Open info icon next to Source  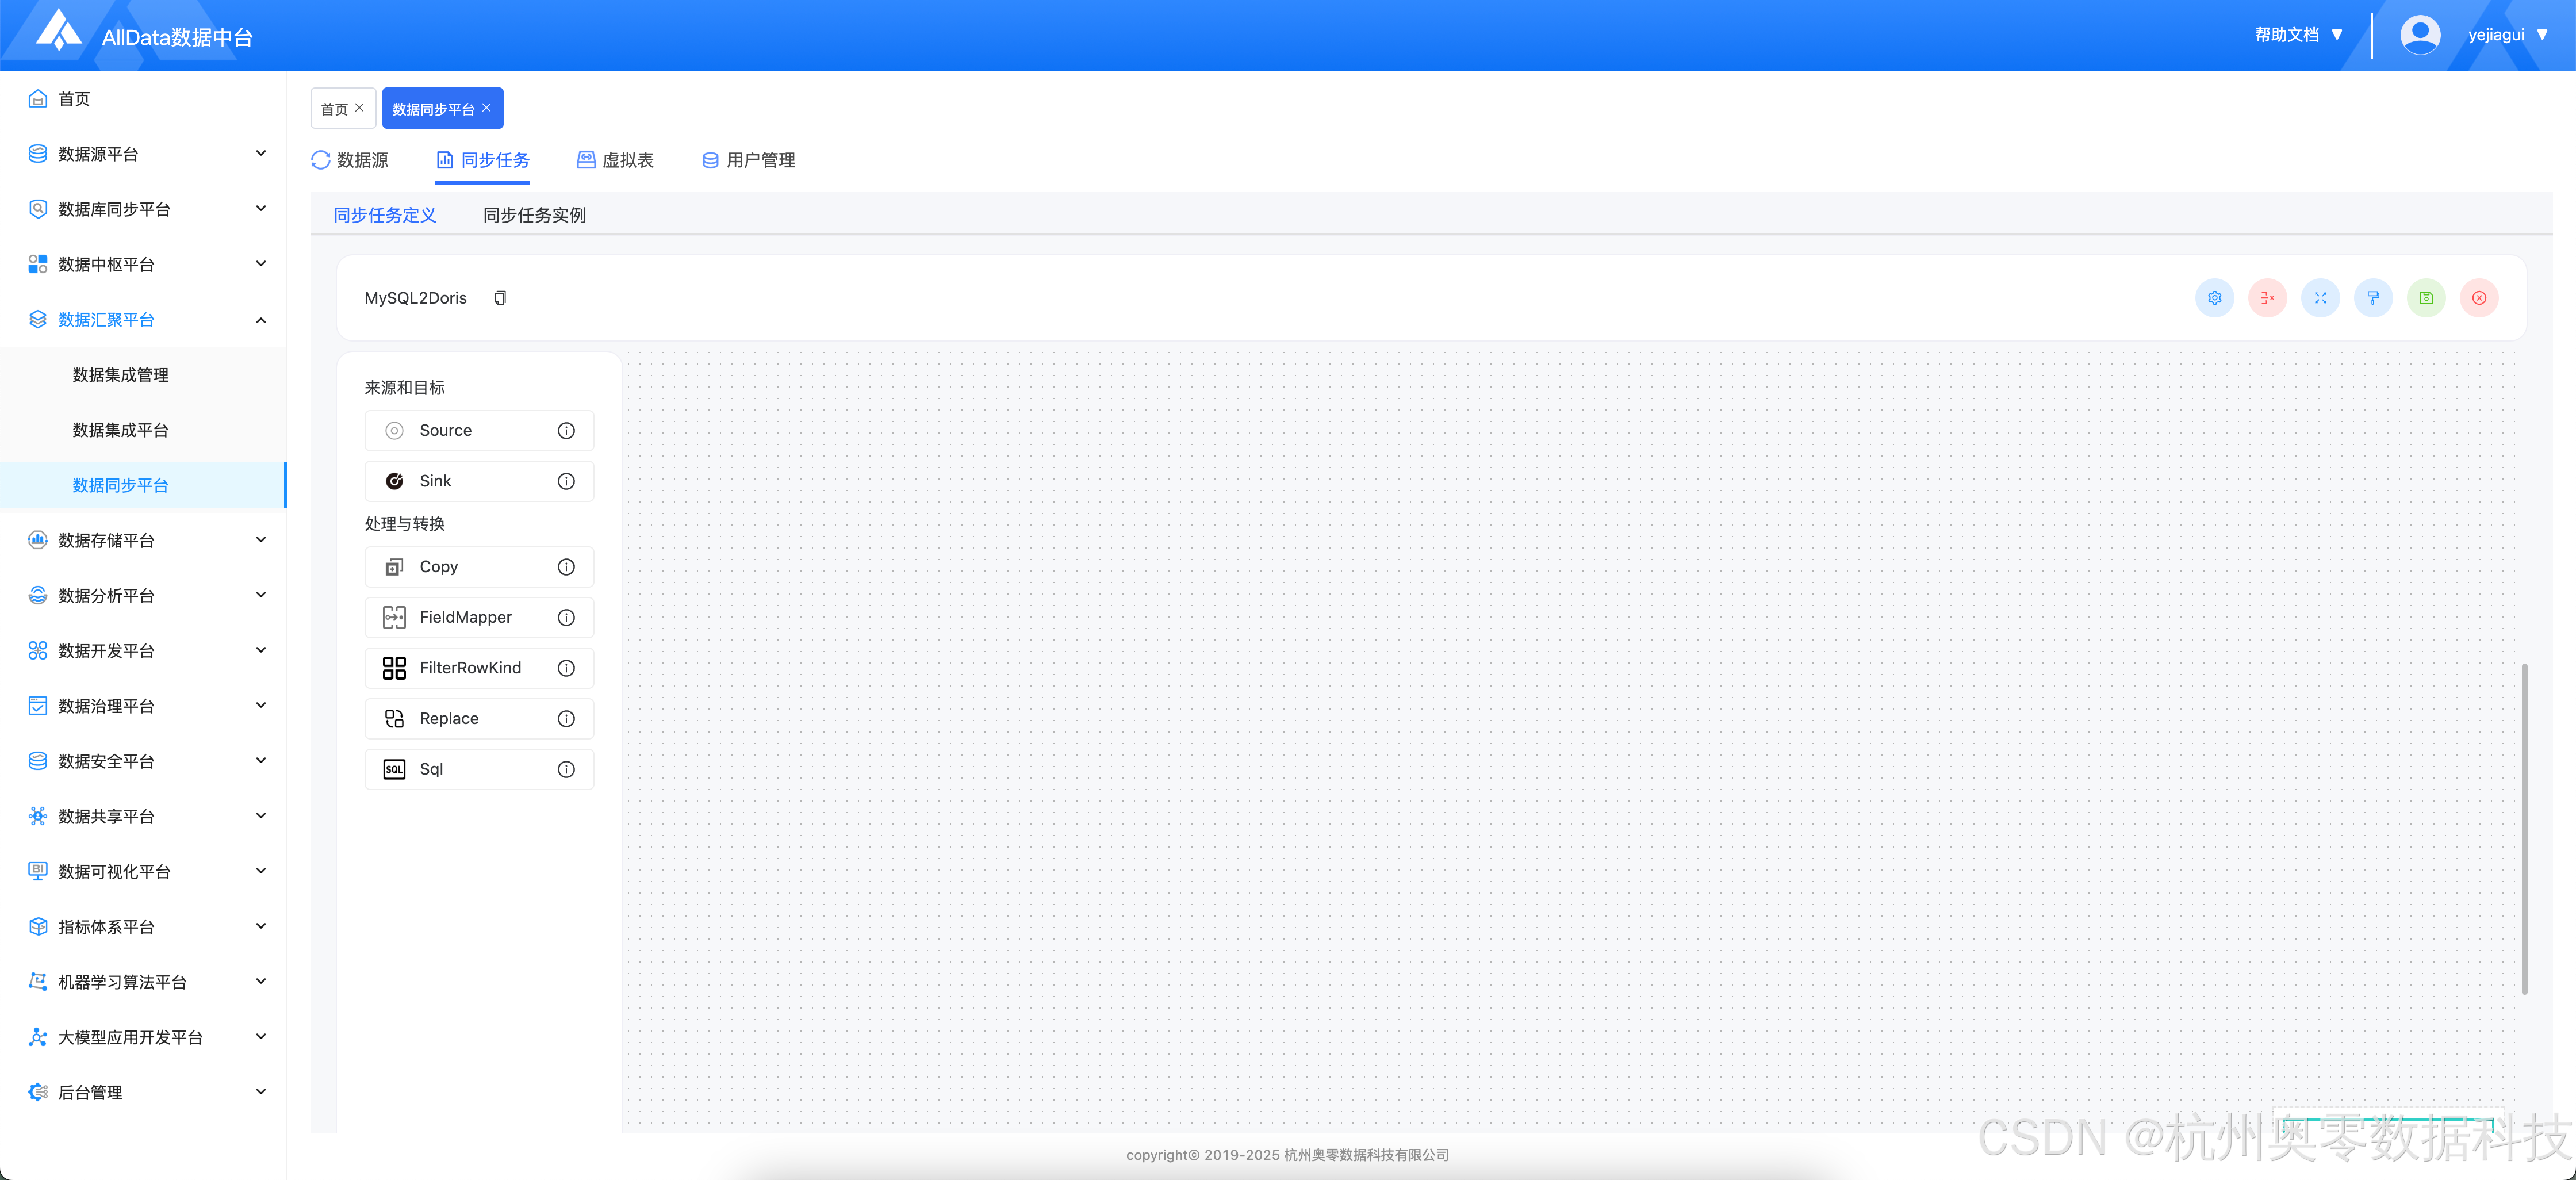pos(566,431)
